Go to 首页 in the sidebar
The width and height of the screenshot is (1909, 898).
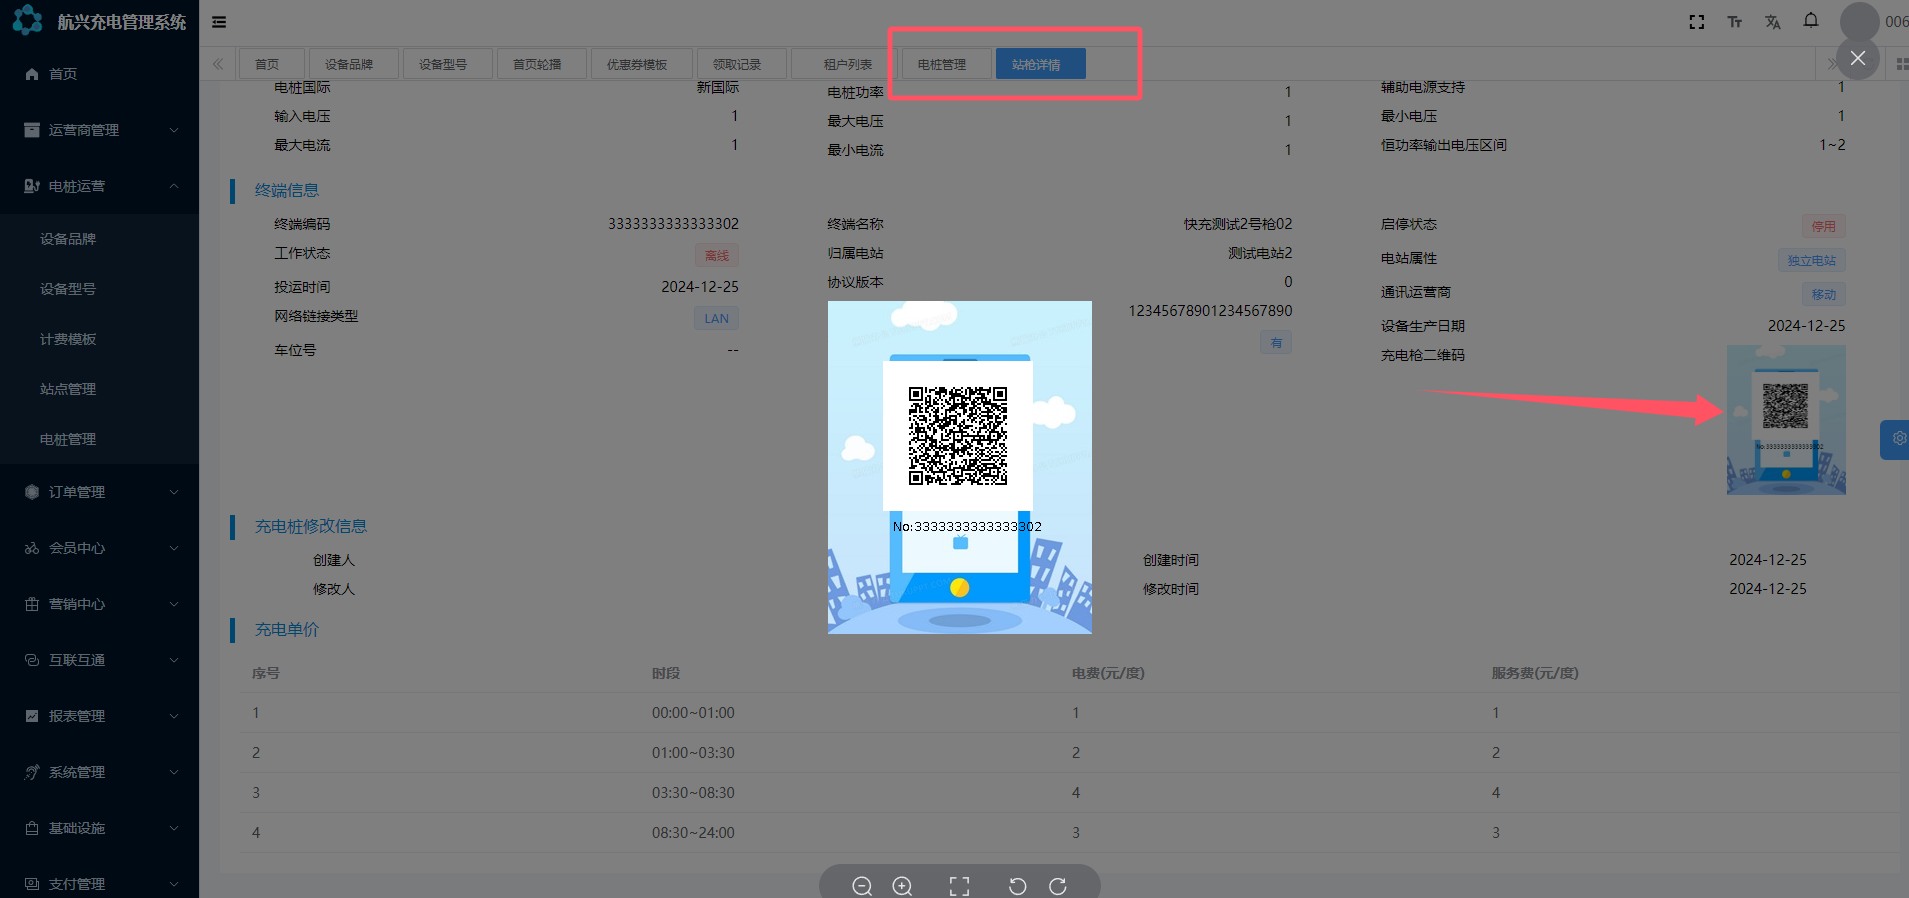pos(62,74)
